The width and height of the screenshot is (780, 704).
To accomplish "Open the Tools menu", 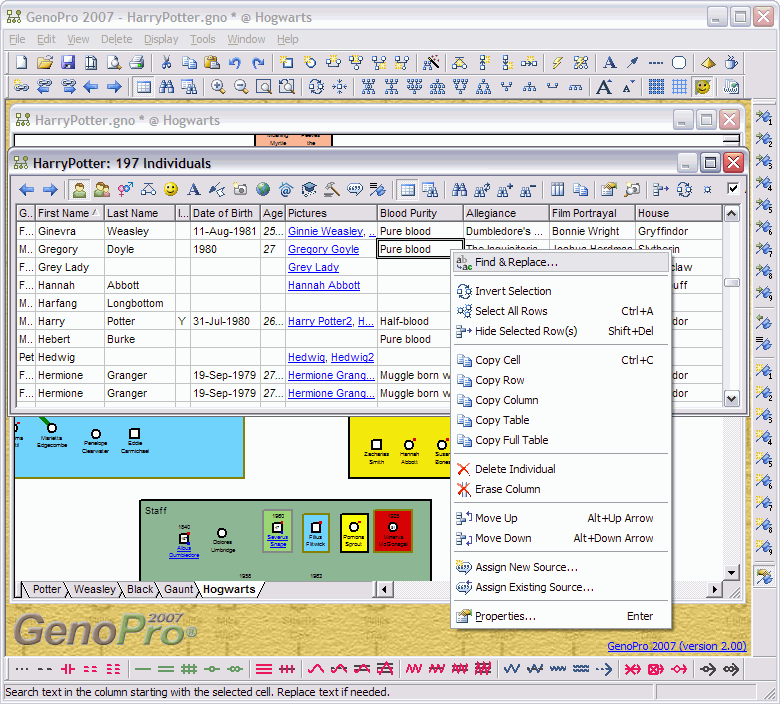I will click(203, 39).
